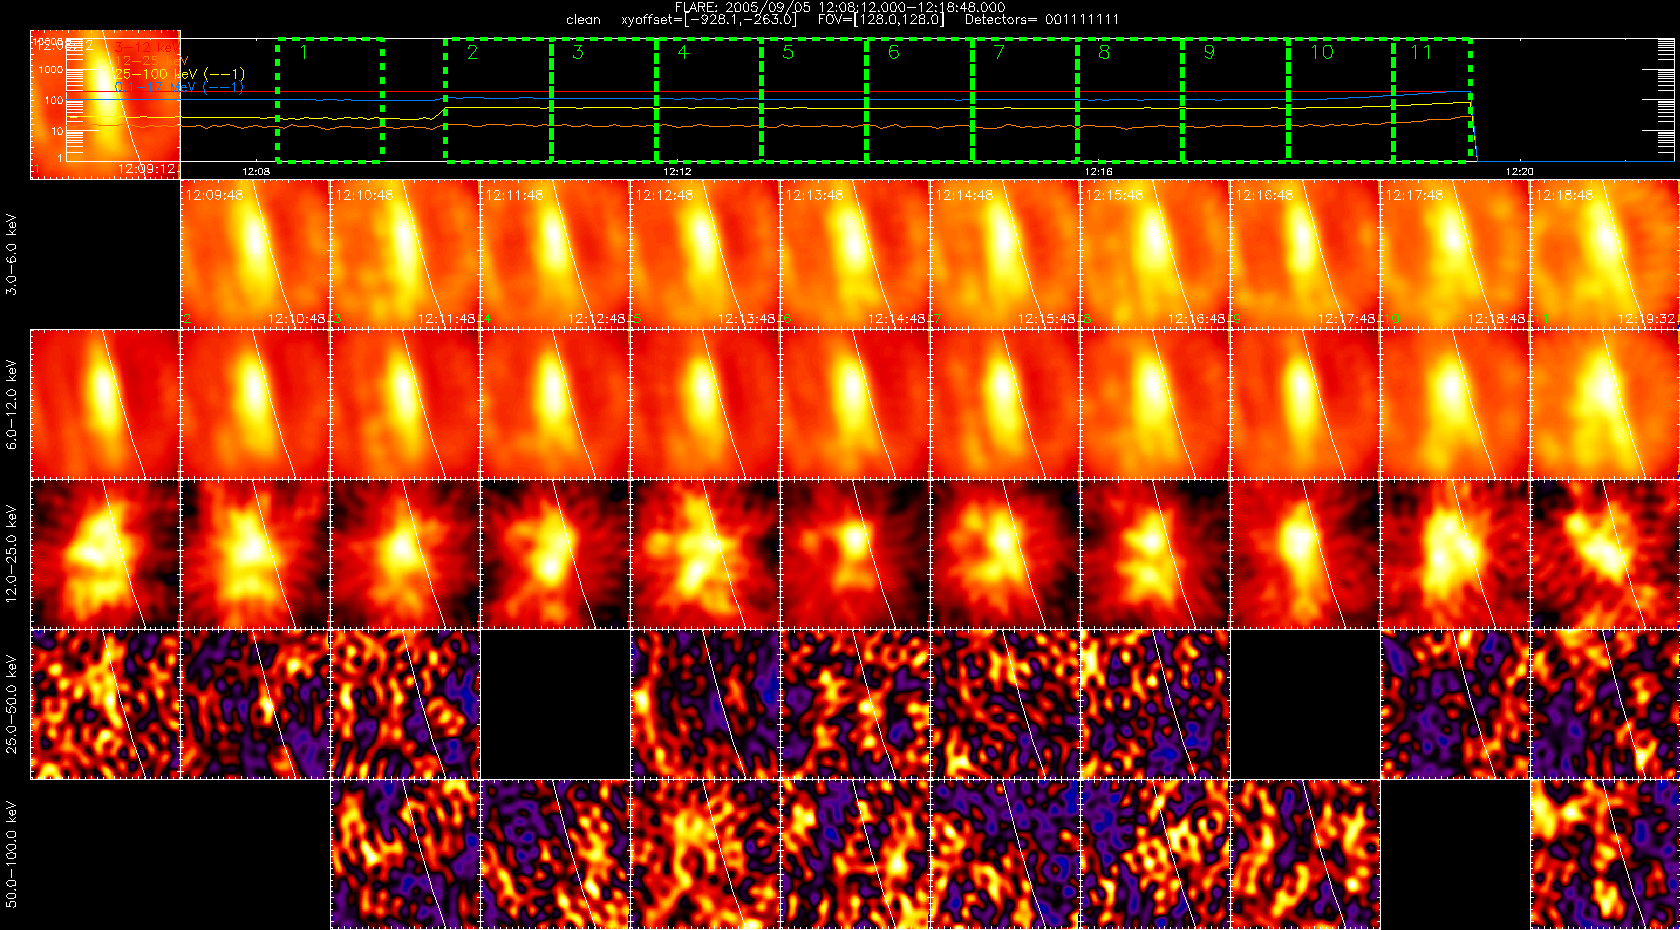Click the yellow '25-100 keV (--1)' legend entry
Viewport: 1680px width, 930px height.
180,74
